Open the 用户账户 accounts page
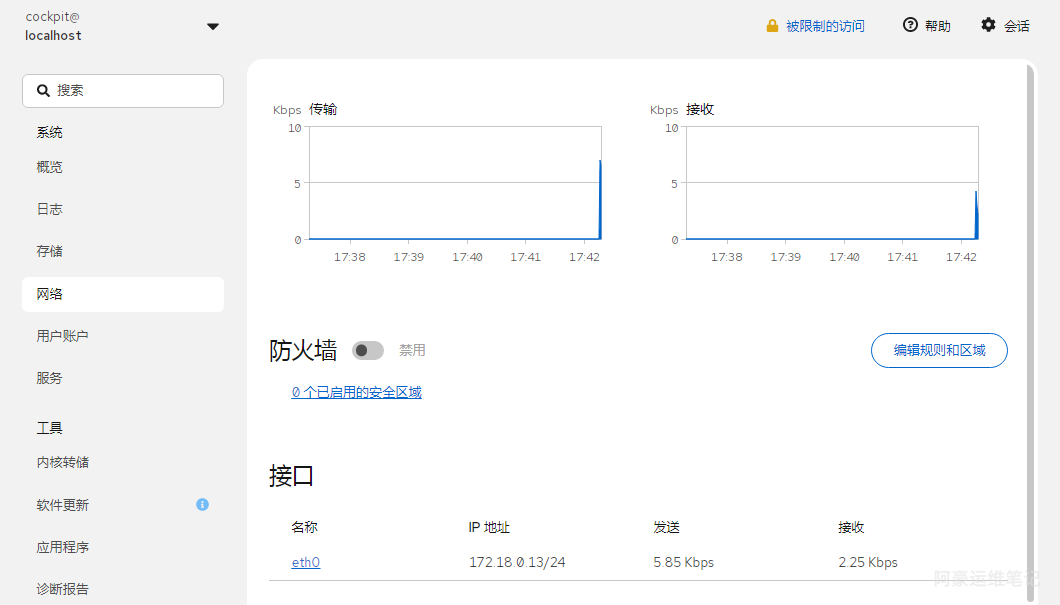1060x605 pixels. pyautogui.click(x=123, y=336)
